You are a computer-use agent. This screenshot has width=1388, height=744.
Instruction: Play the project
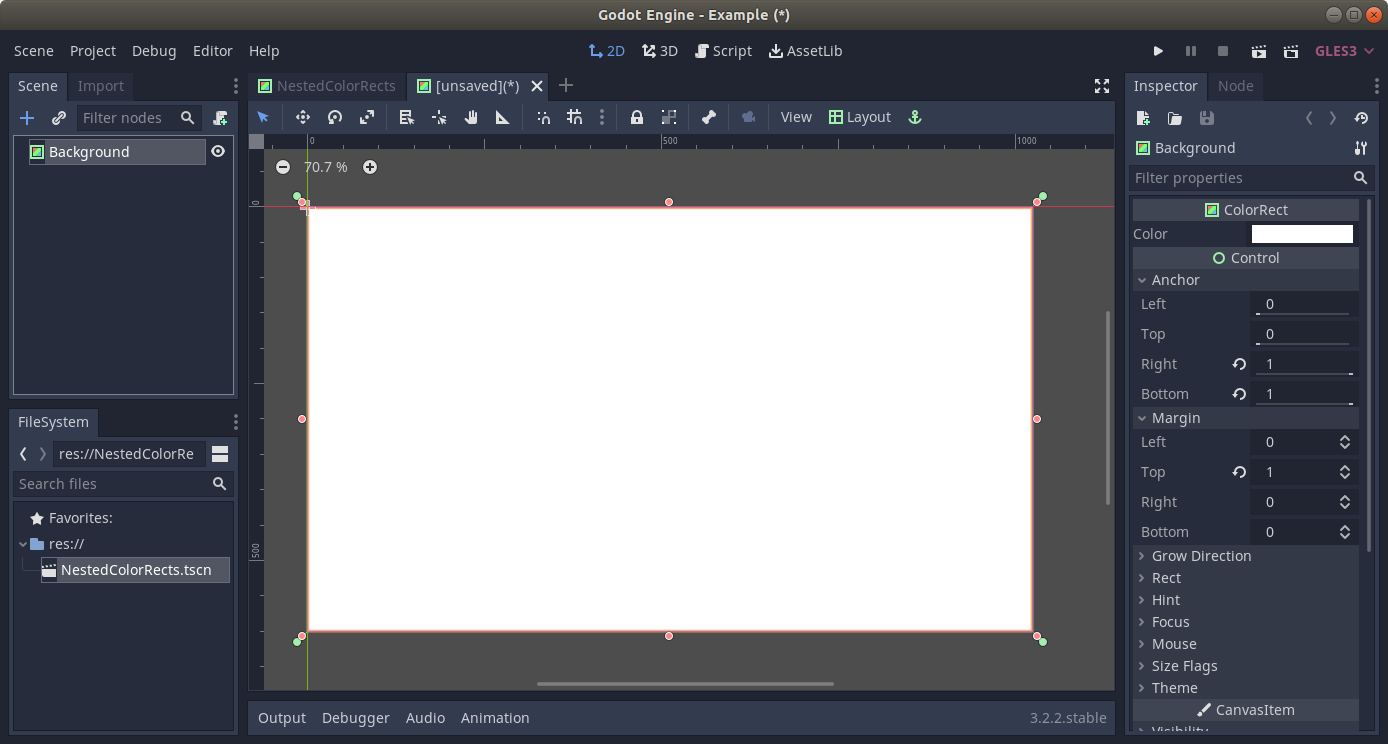1158,51
